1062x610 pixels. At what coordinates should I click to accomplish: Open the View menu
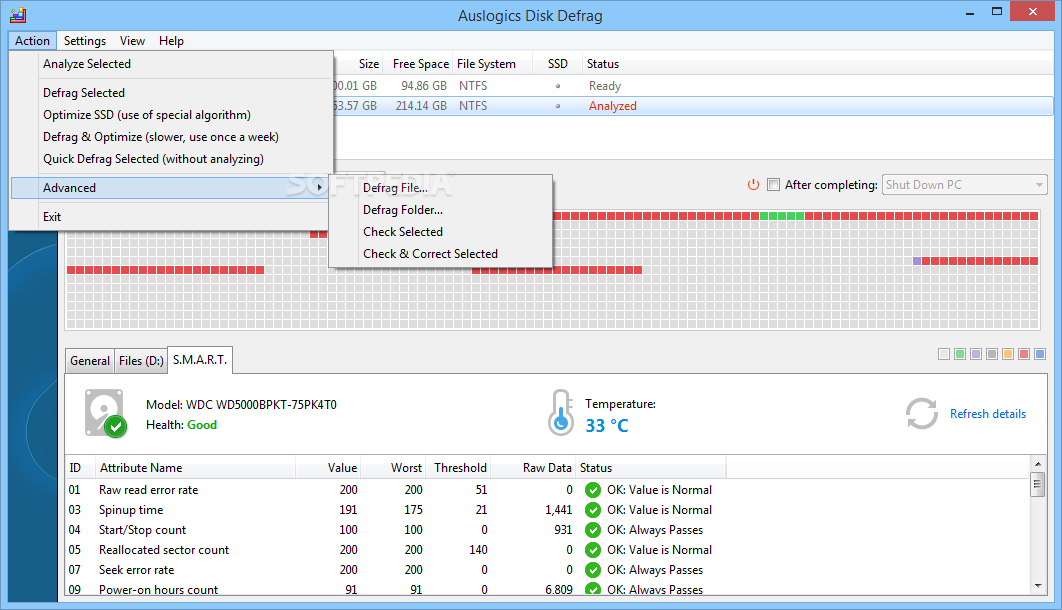[132, 41]
